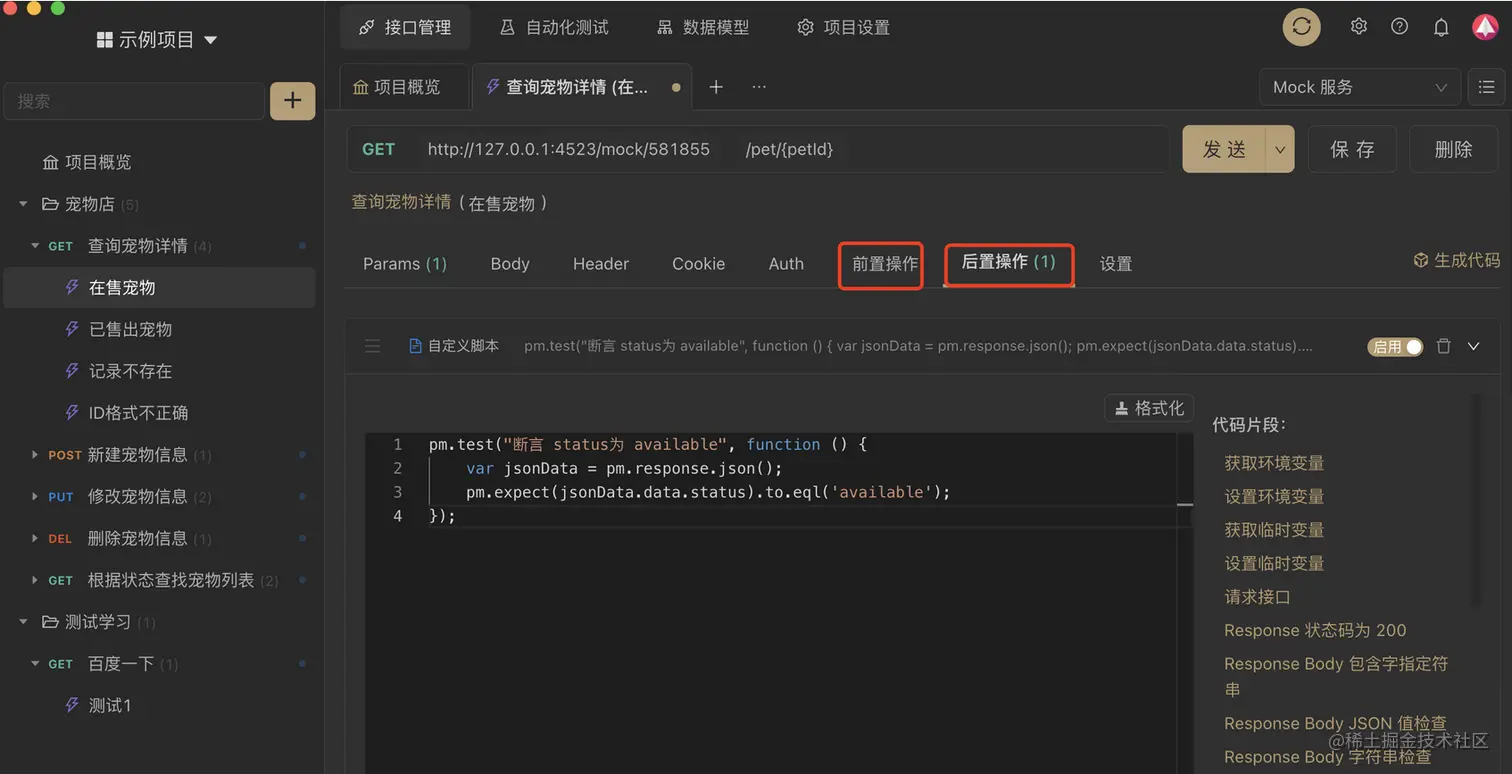The image size is (1512, 774).
Task: Open the hamburger list icon beside Mock 服务
Action: point(1486,87)
